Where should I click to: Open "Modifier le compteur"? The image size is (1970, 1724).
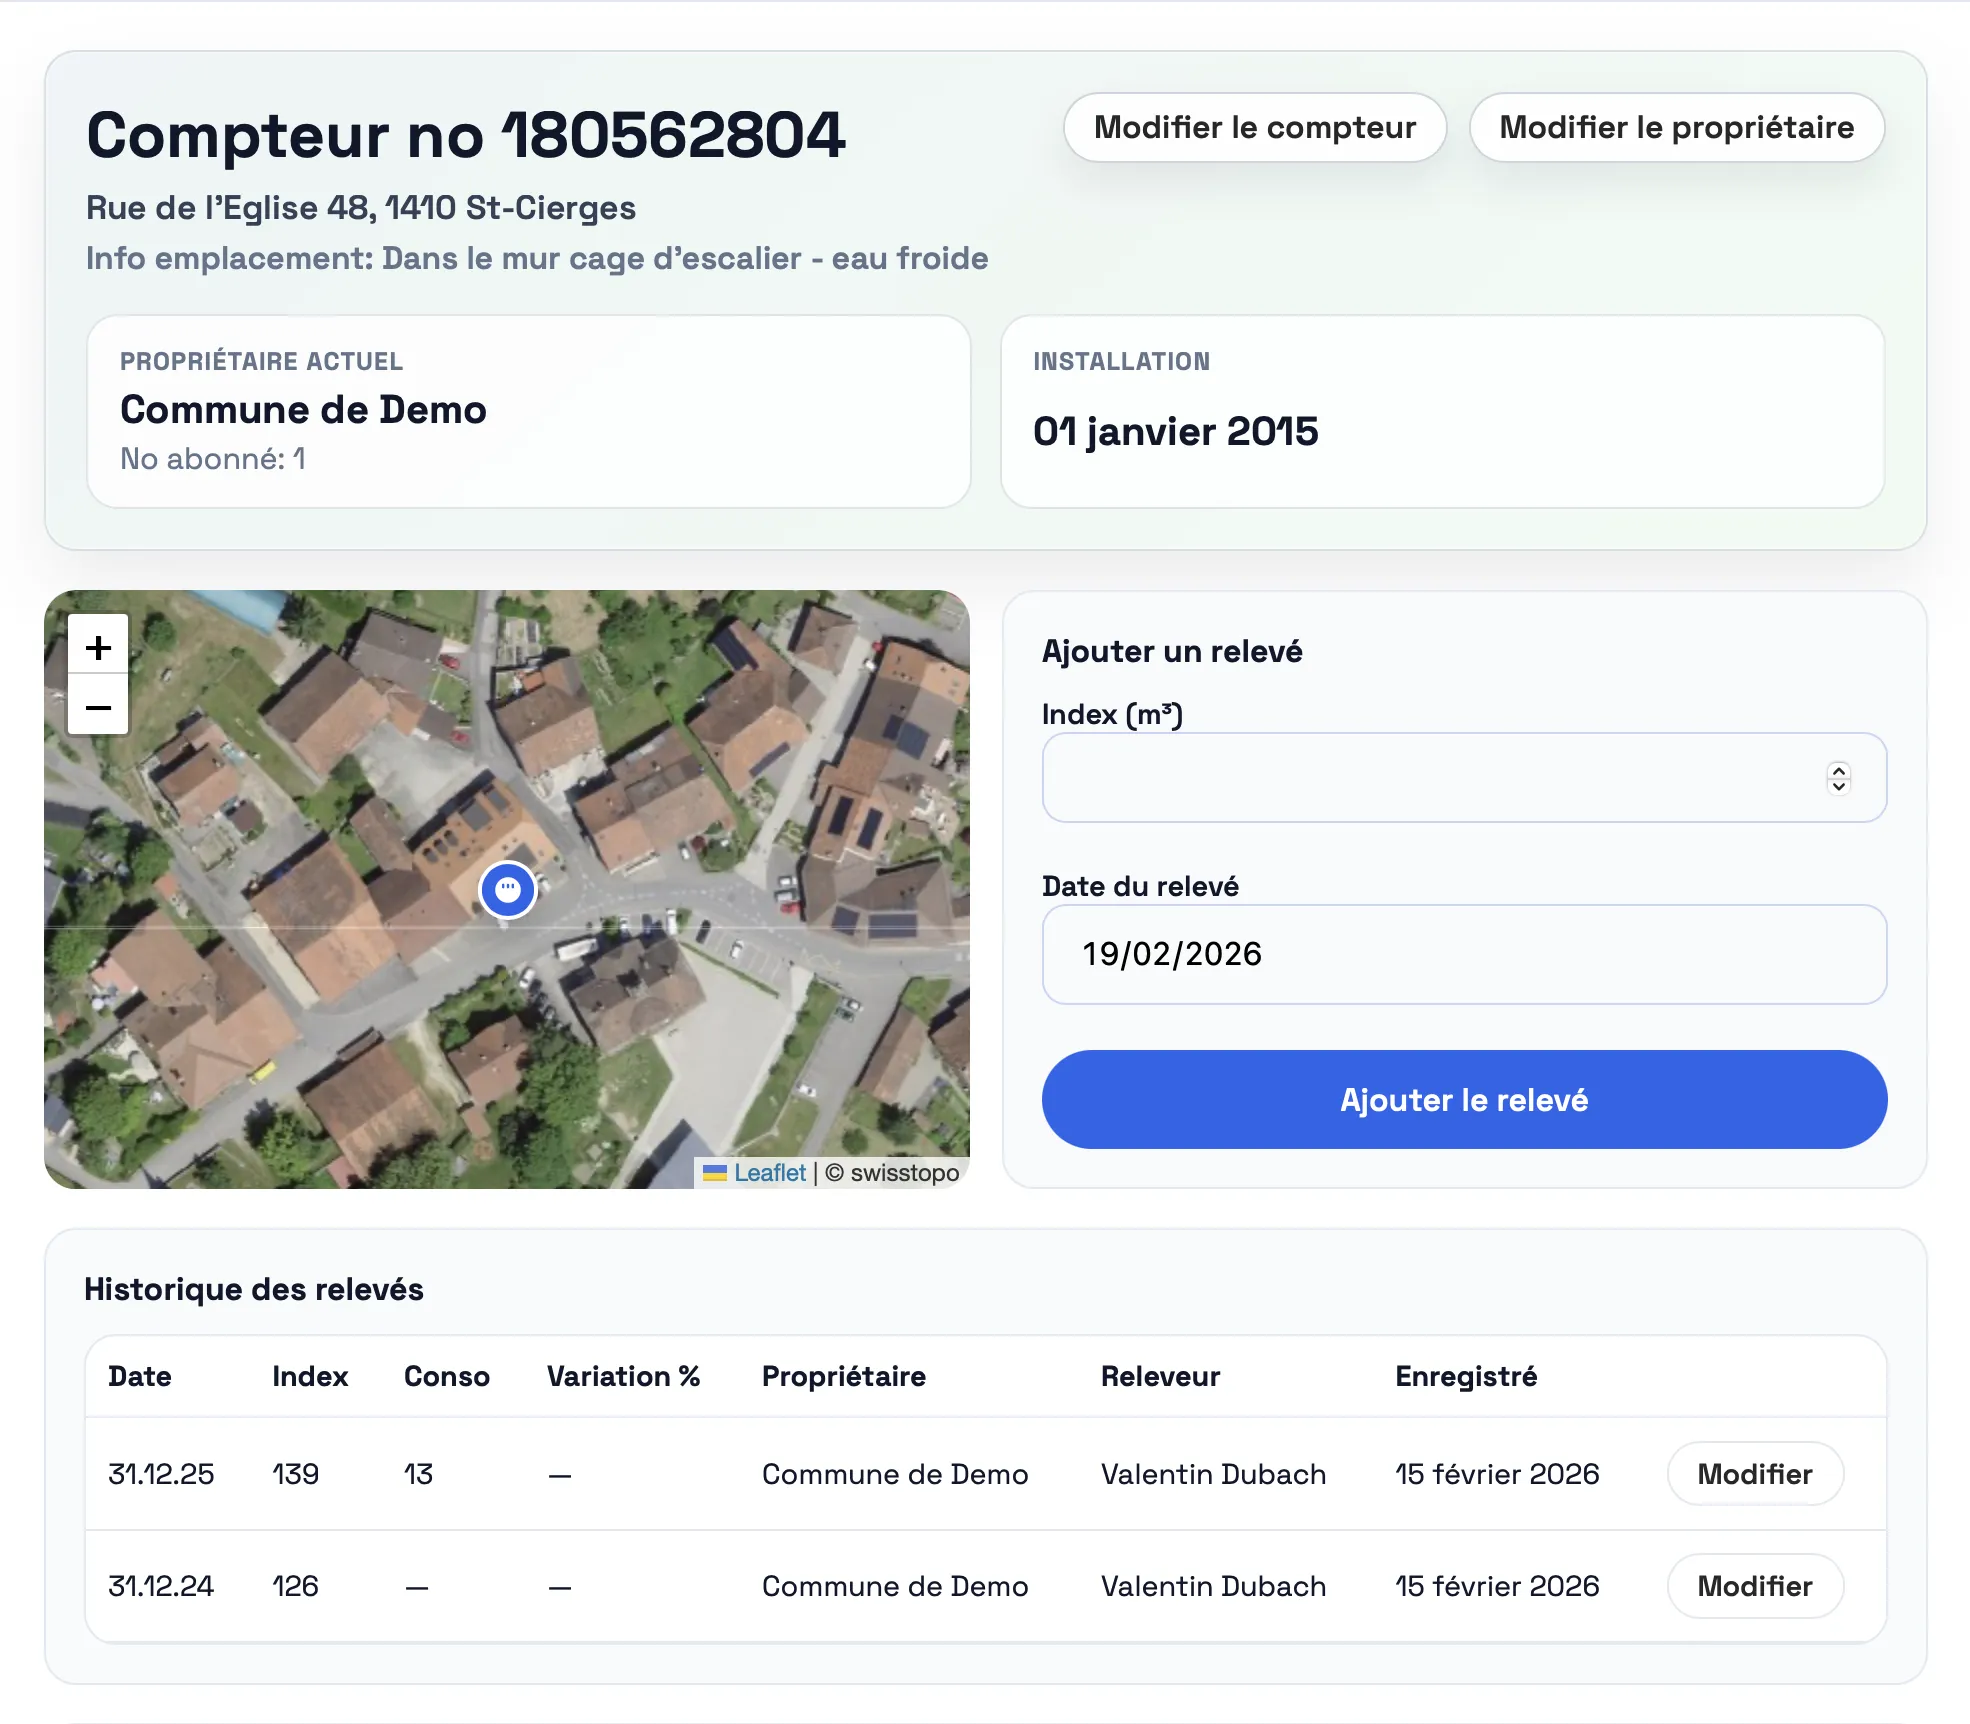click(x=1254, y=127)
